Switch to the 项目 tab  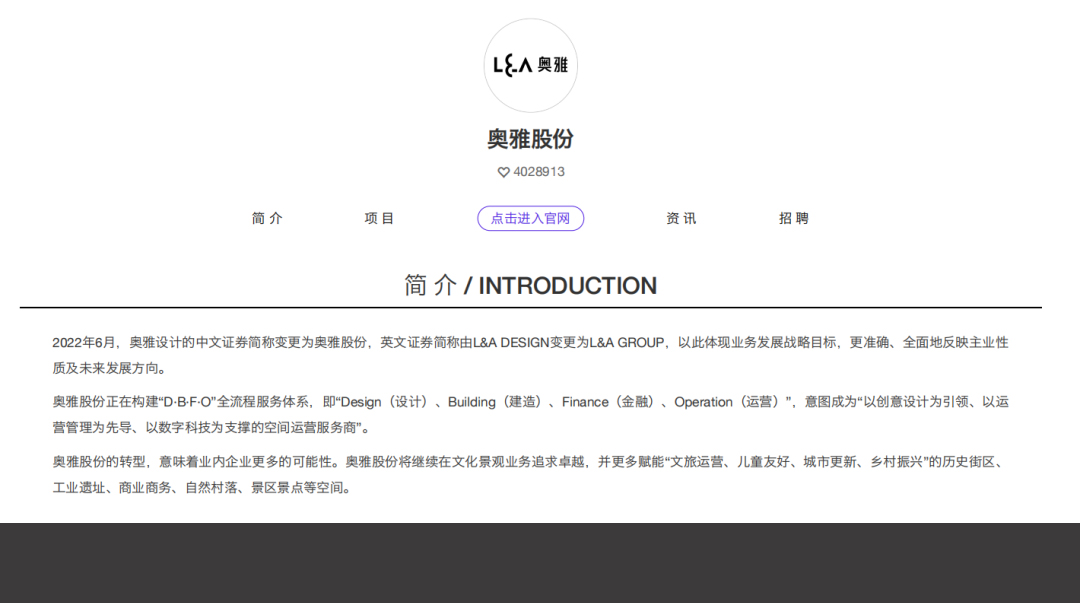click(380, 218)
